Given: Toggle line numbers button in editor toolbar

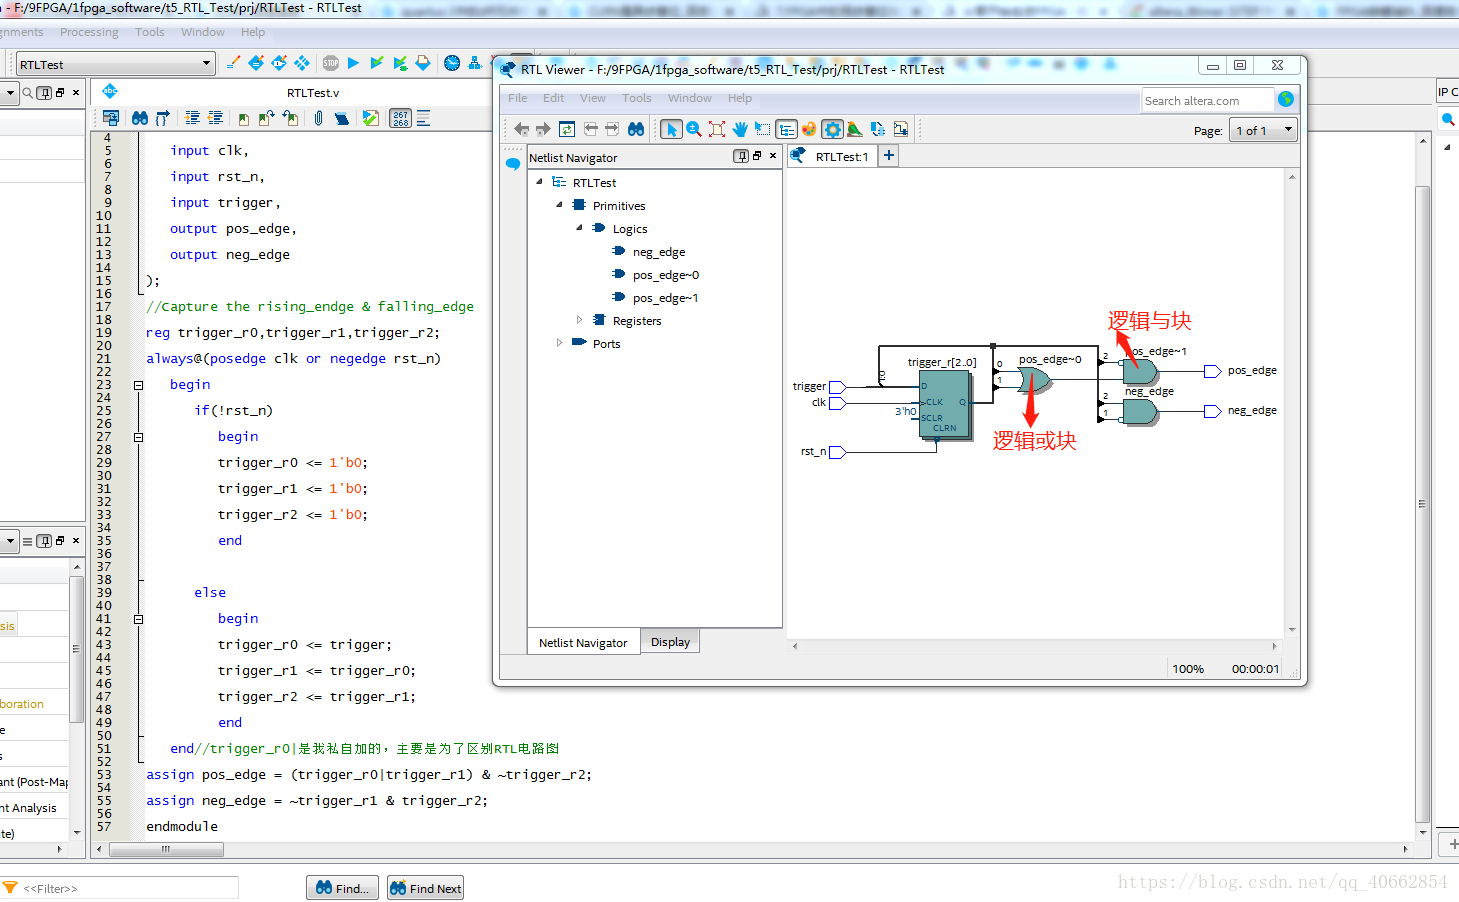Looking at the screenshot, I should (x=400, y=118).
